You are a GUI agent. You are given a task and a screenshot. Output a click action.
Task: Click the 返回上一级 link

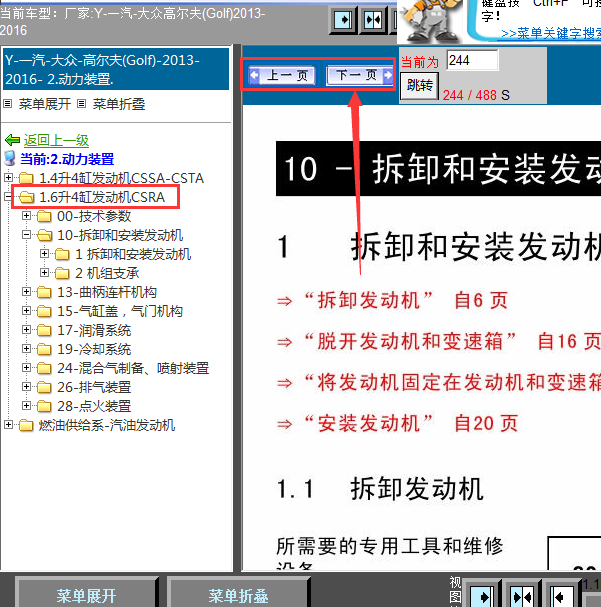(x=57, y=140)
